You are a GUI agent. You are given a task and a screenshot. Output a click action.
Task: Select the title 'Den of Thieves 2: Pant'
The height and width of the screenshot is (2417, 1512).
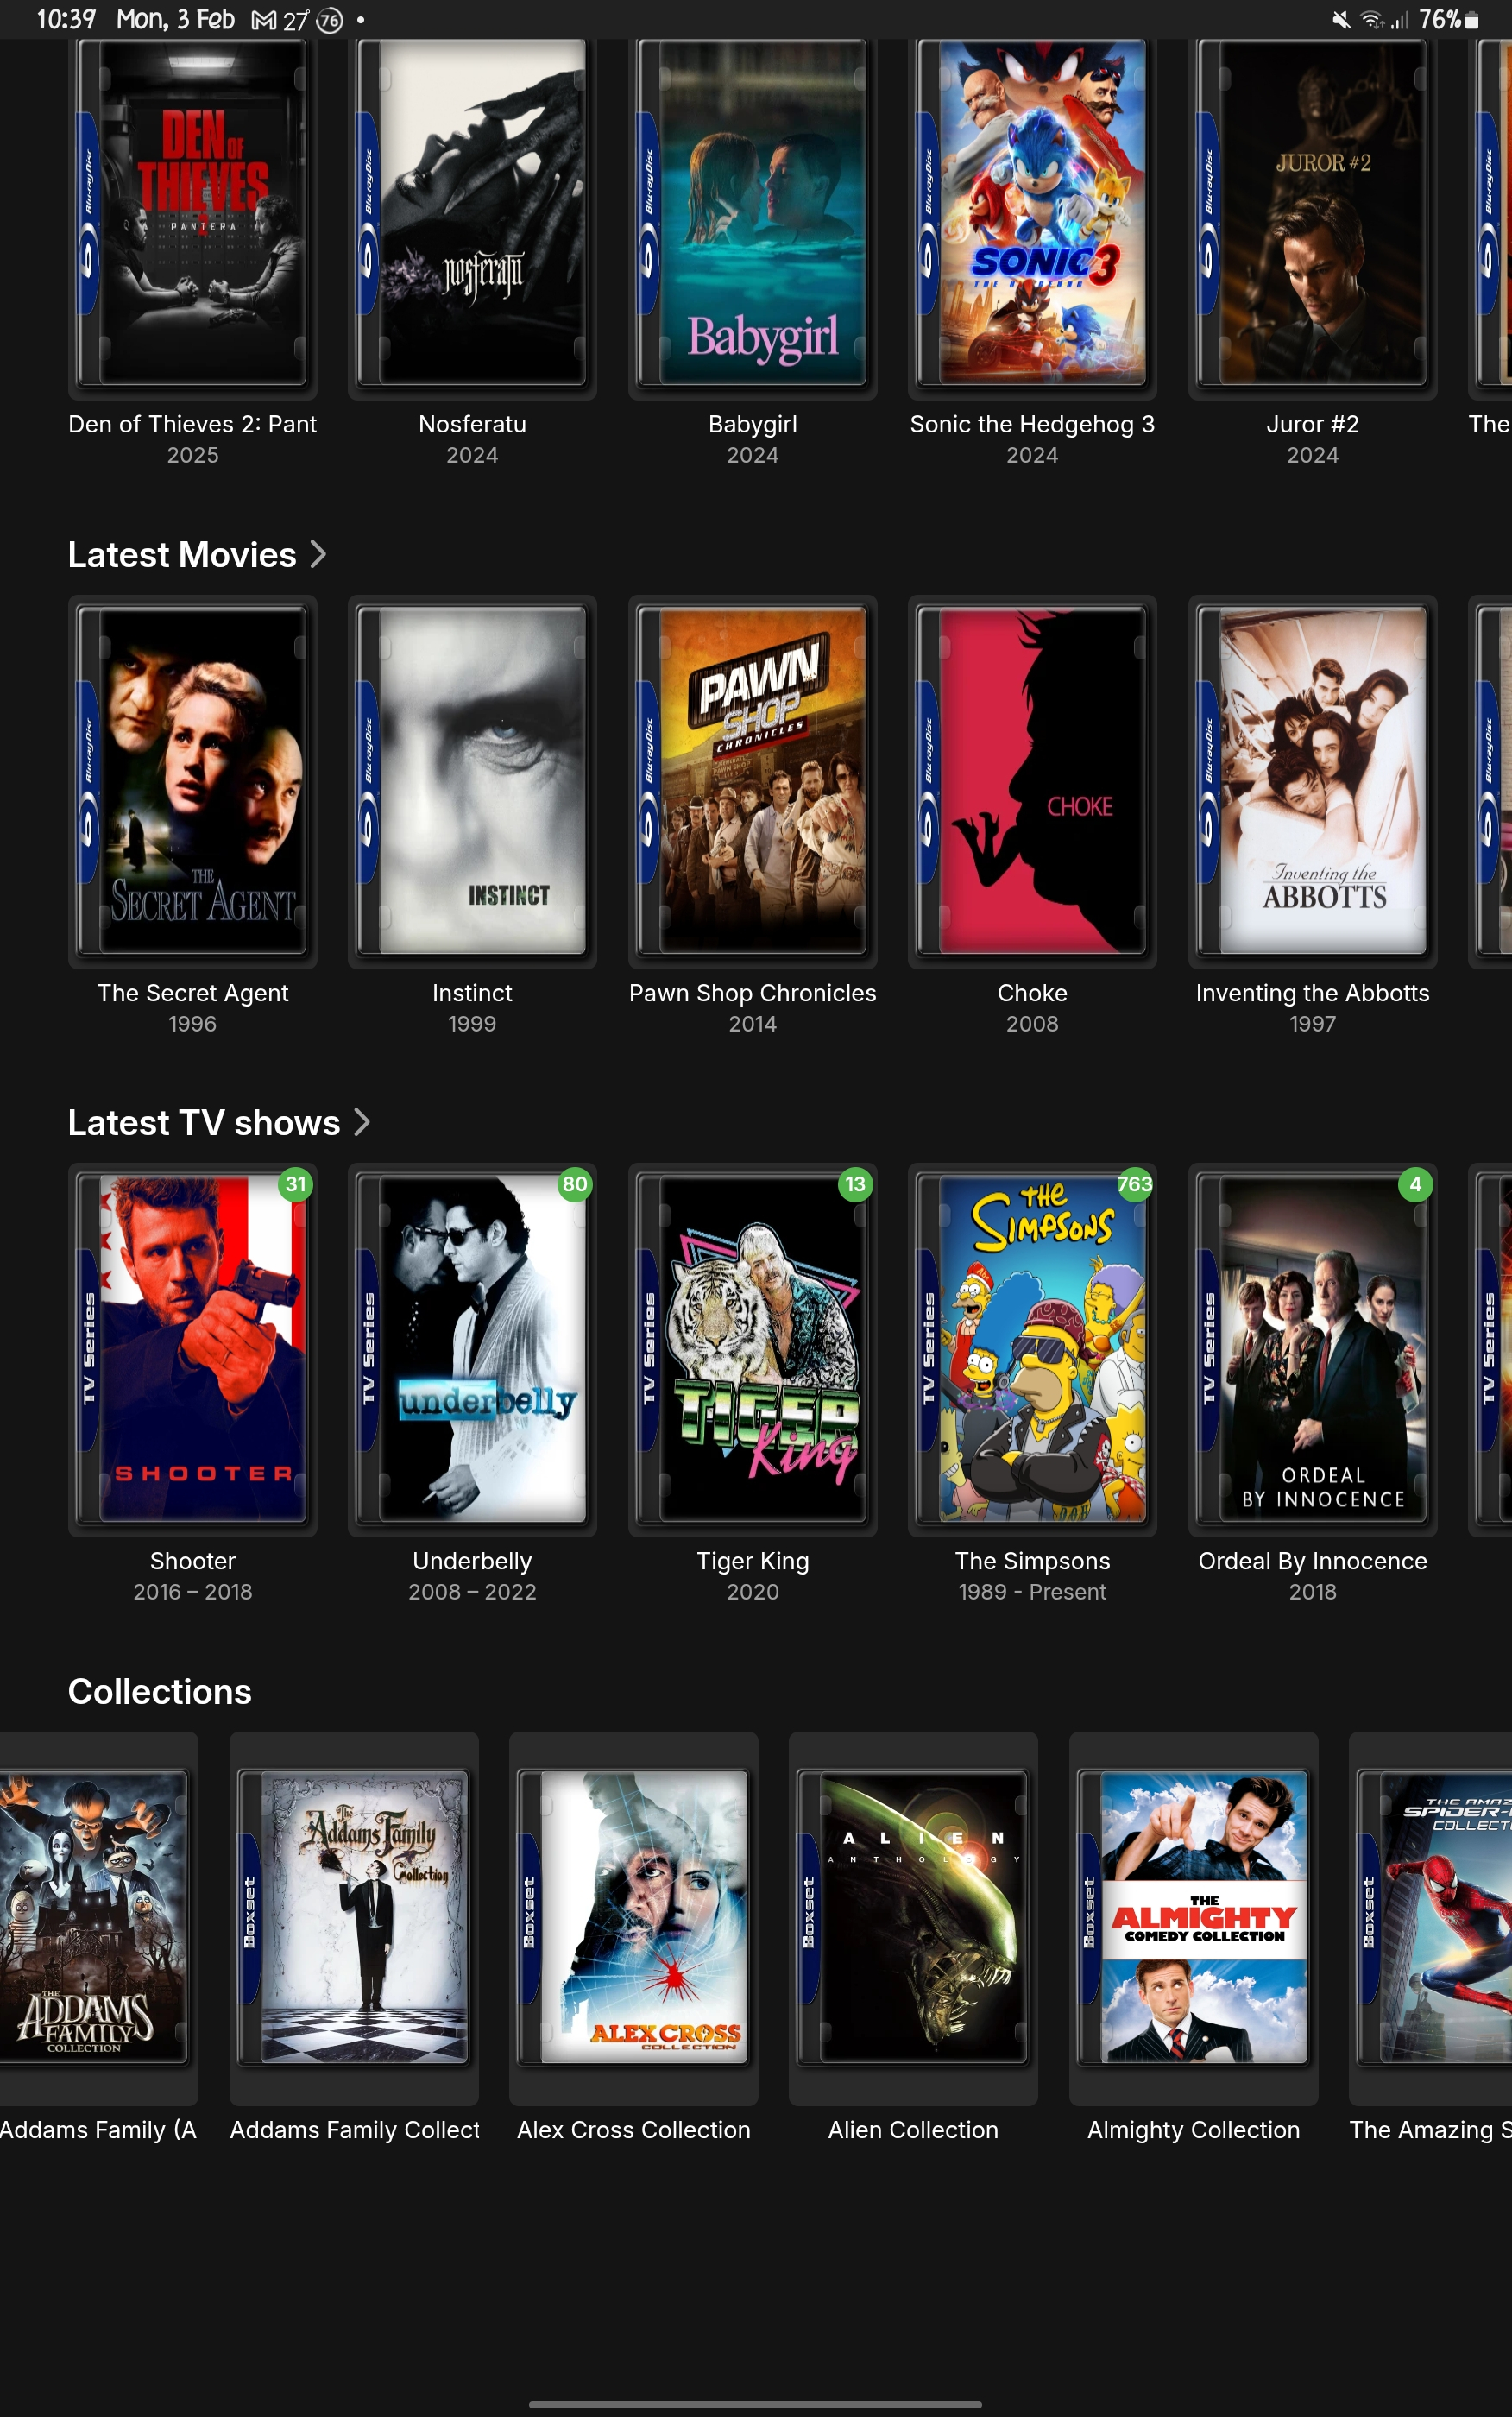193,424
